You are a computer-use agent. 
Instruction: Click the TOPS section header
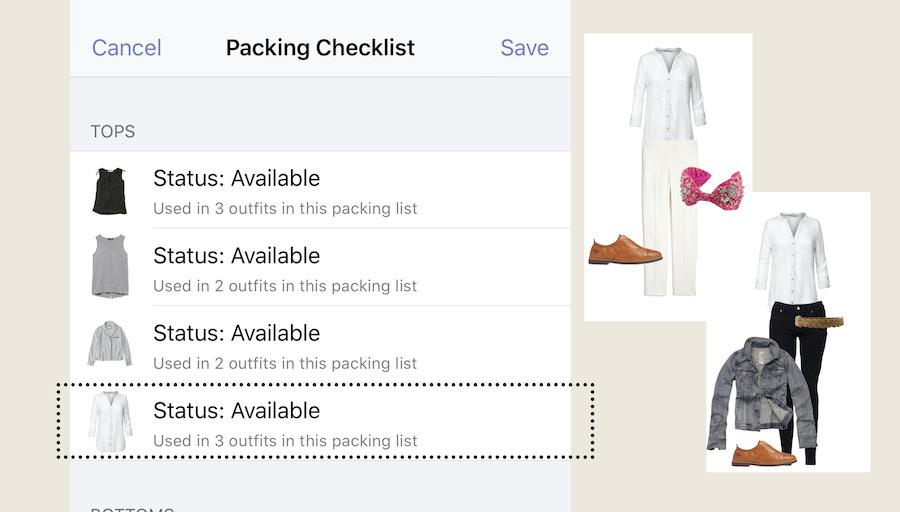[x=112, y=131]
